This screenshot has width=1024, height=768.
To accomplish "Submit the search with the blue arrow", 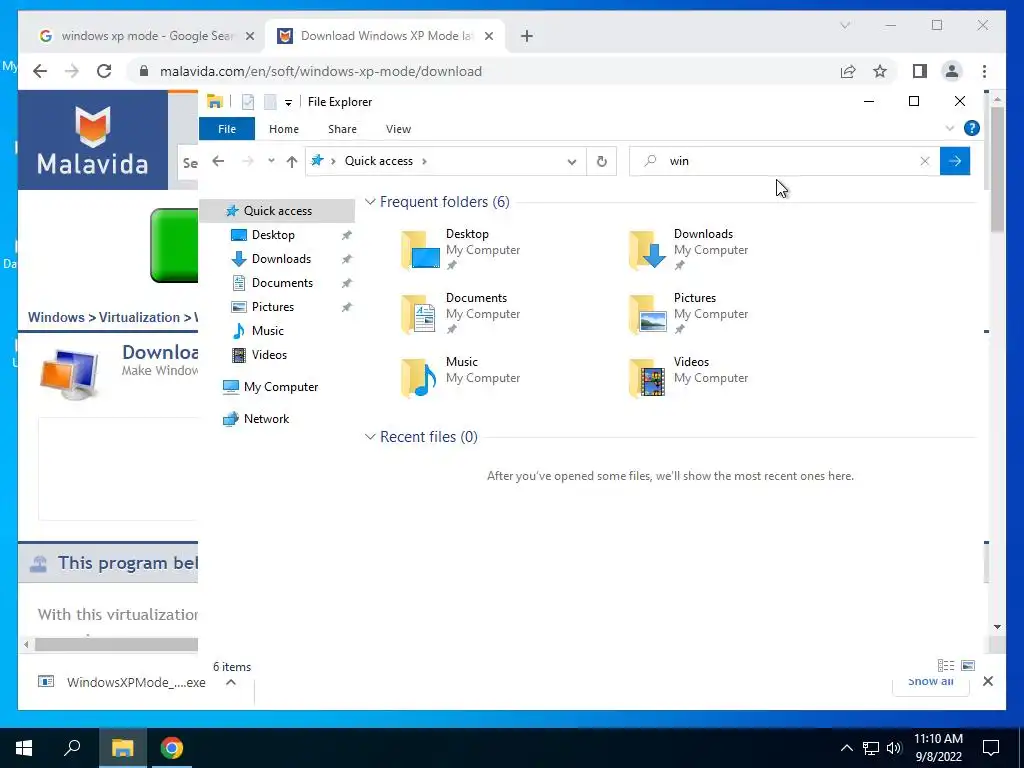I will point(955,161).
